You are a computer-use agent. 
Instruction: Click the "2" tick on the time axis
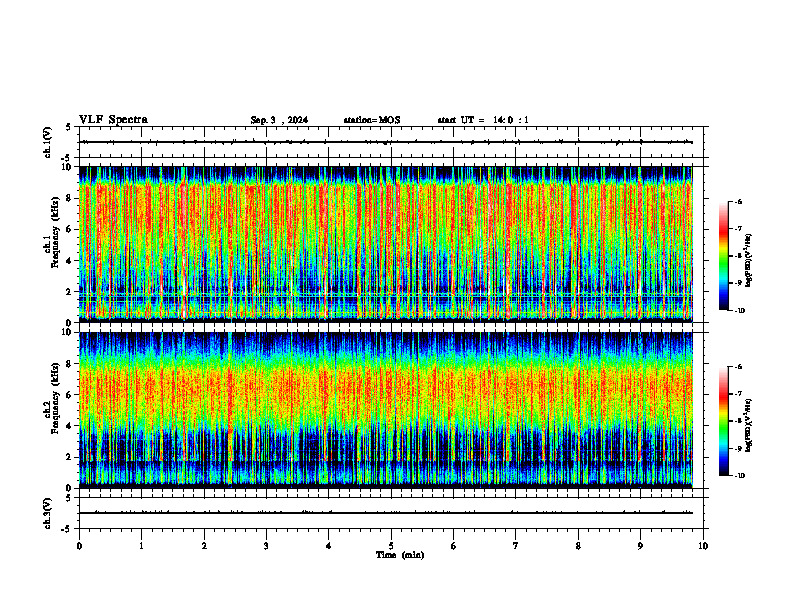coord(204,546)
